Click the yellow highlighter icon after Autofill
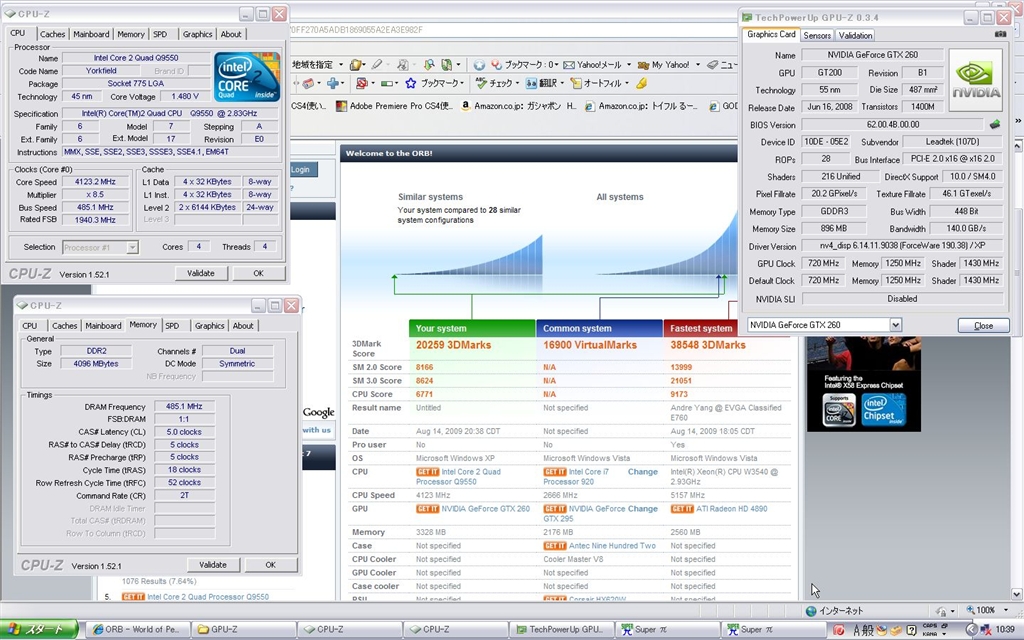Image resolution: width=1024 pixels, height=640 pixels. coord(641,84)
